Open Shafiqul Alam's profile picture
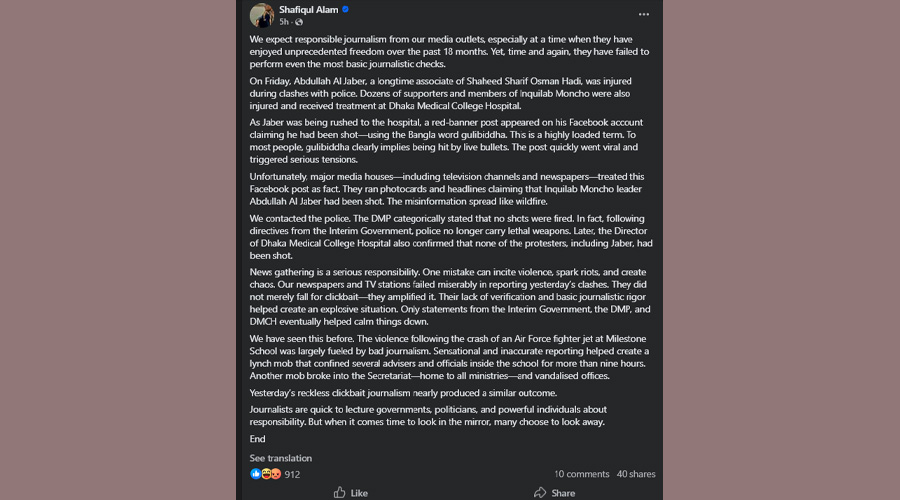 pyautogui.click(x=262, y=15)
